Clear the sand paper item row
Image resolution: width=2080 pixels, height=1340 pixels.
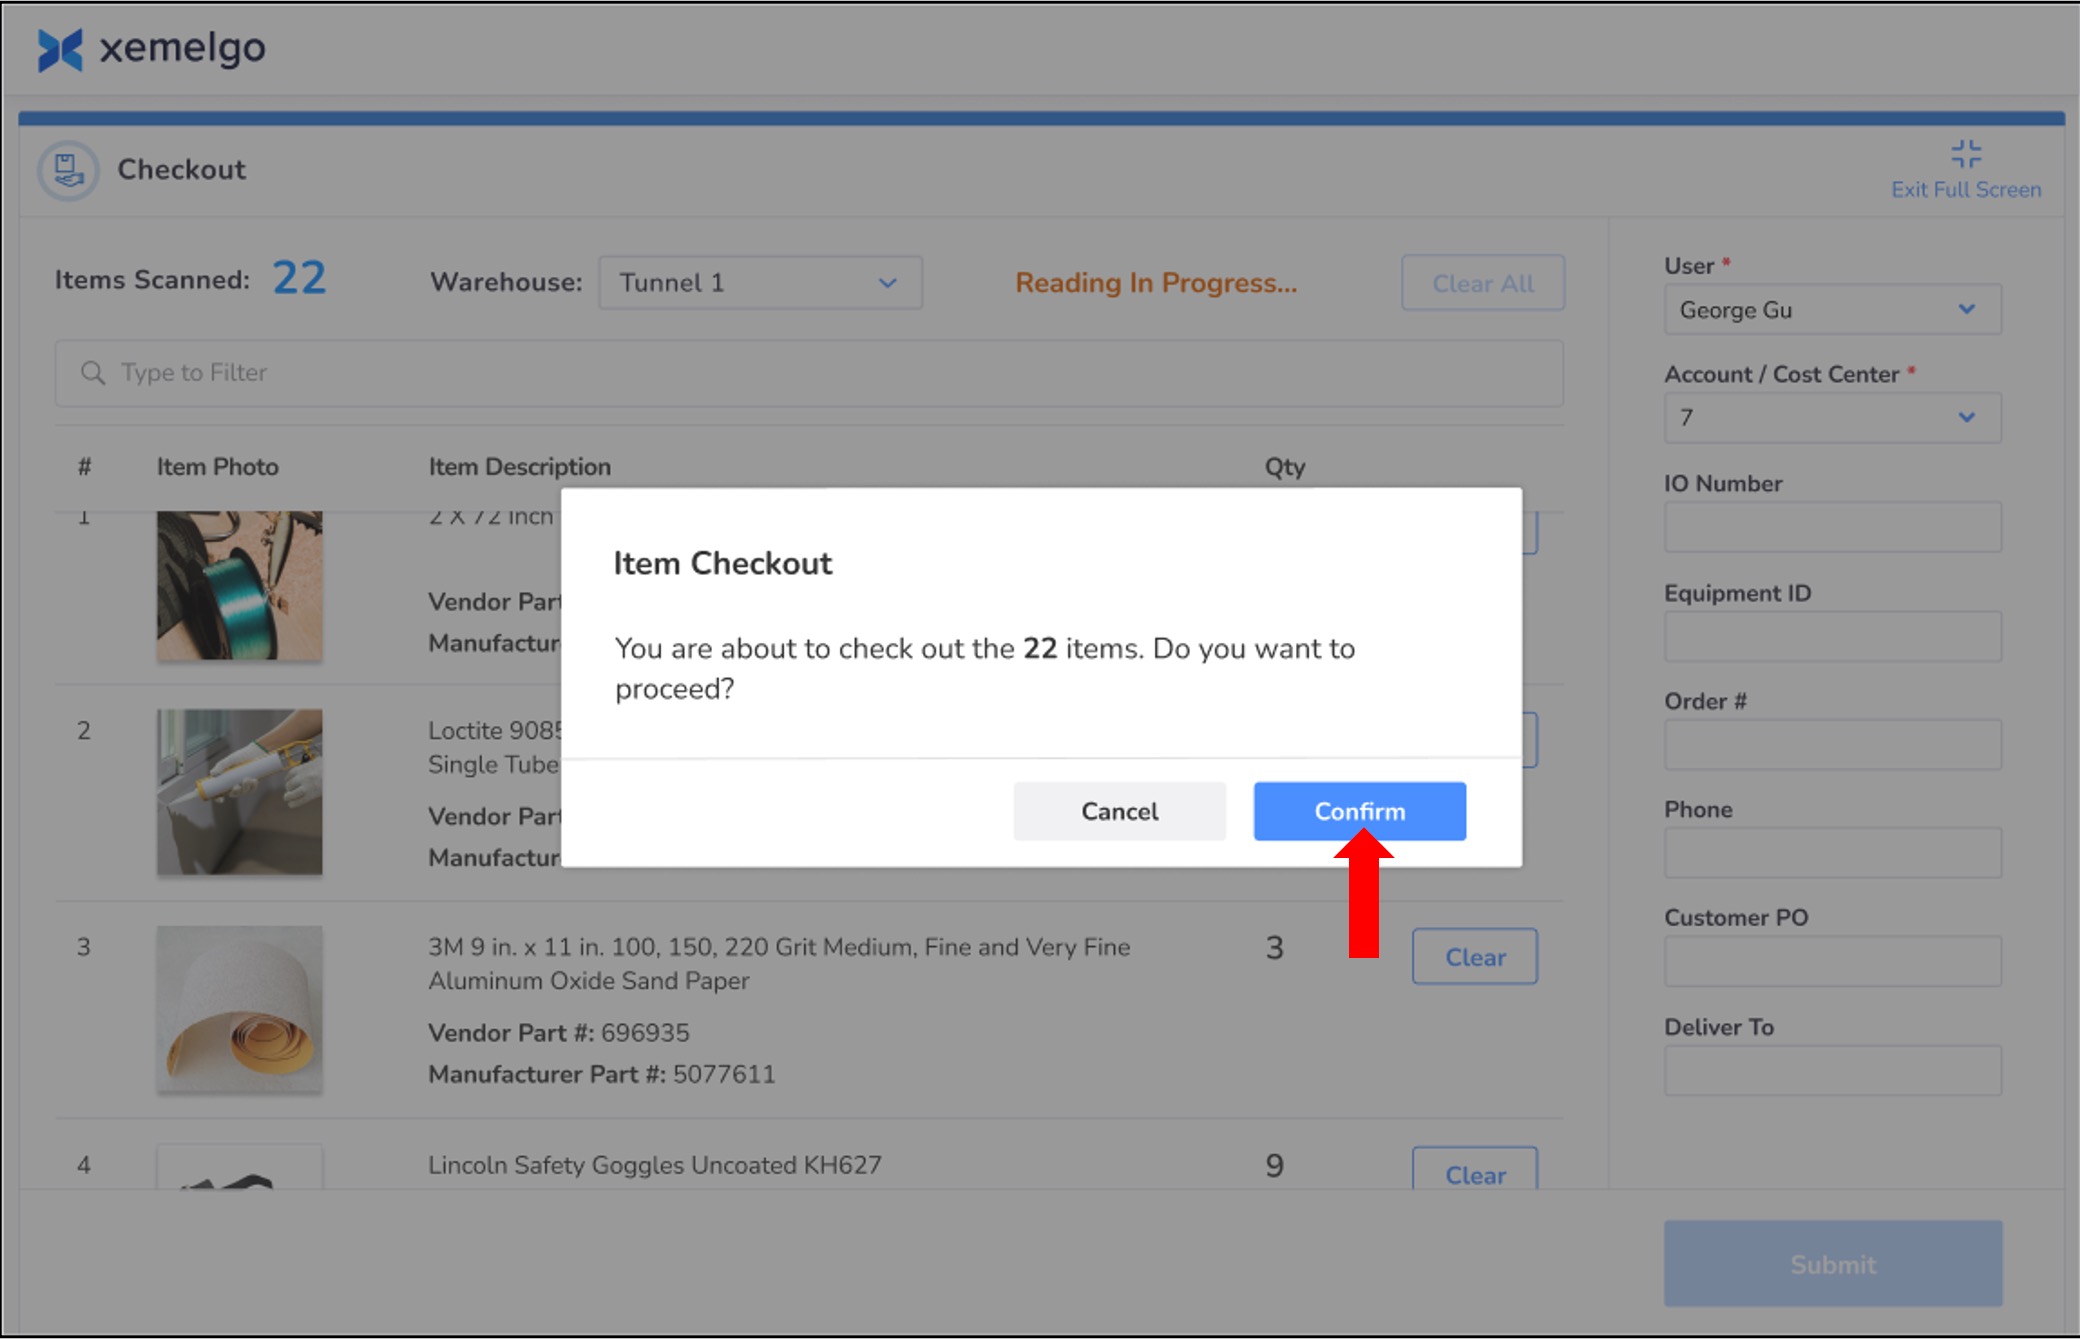click(1474, 957)
